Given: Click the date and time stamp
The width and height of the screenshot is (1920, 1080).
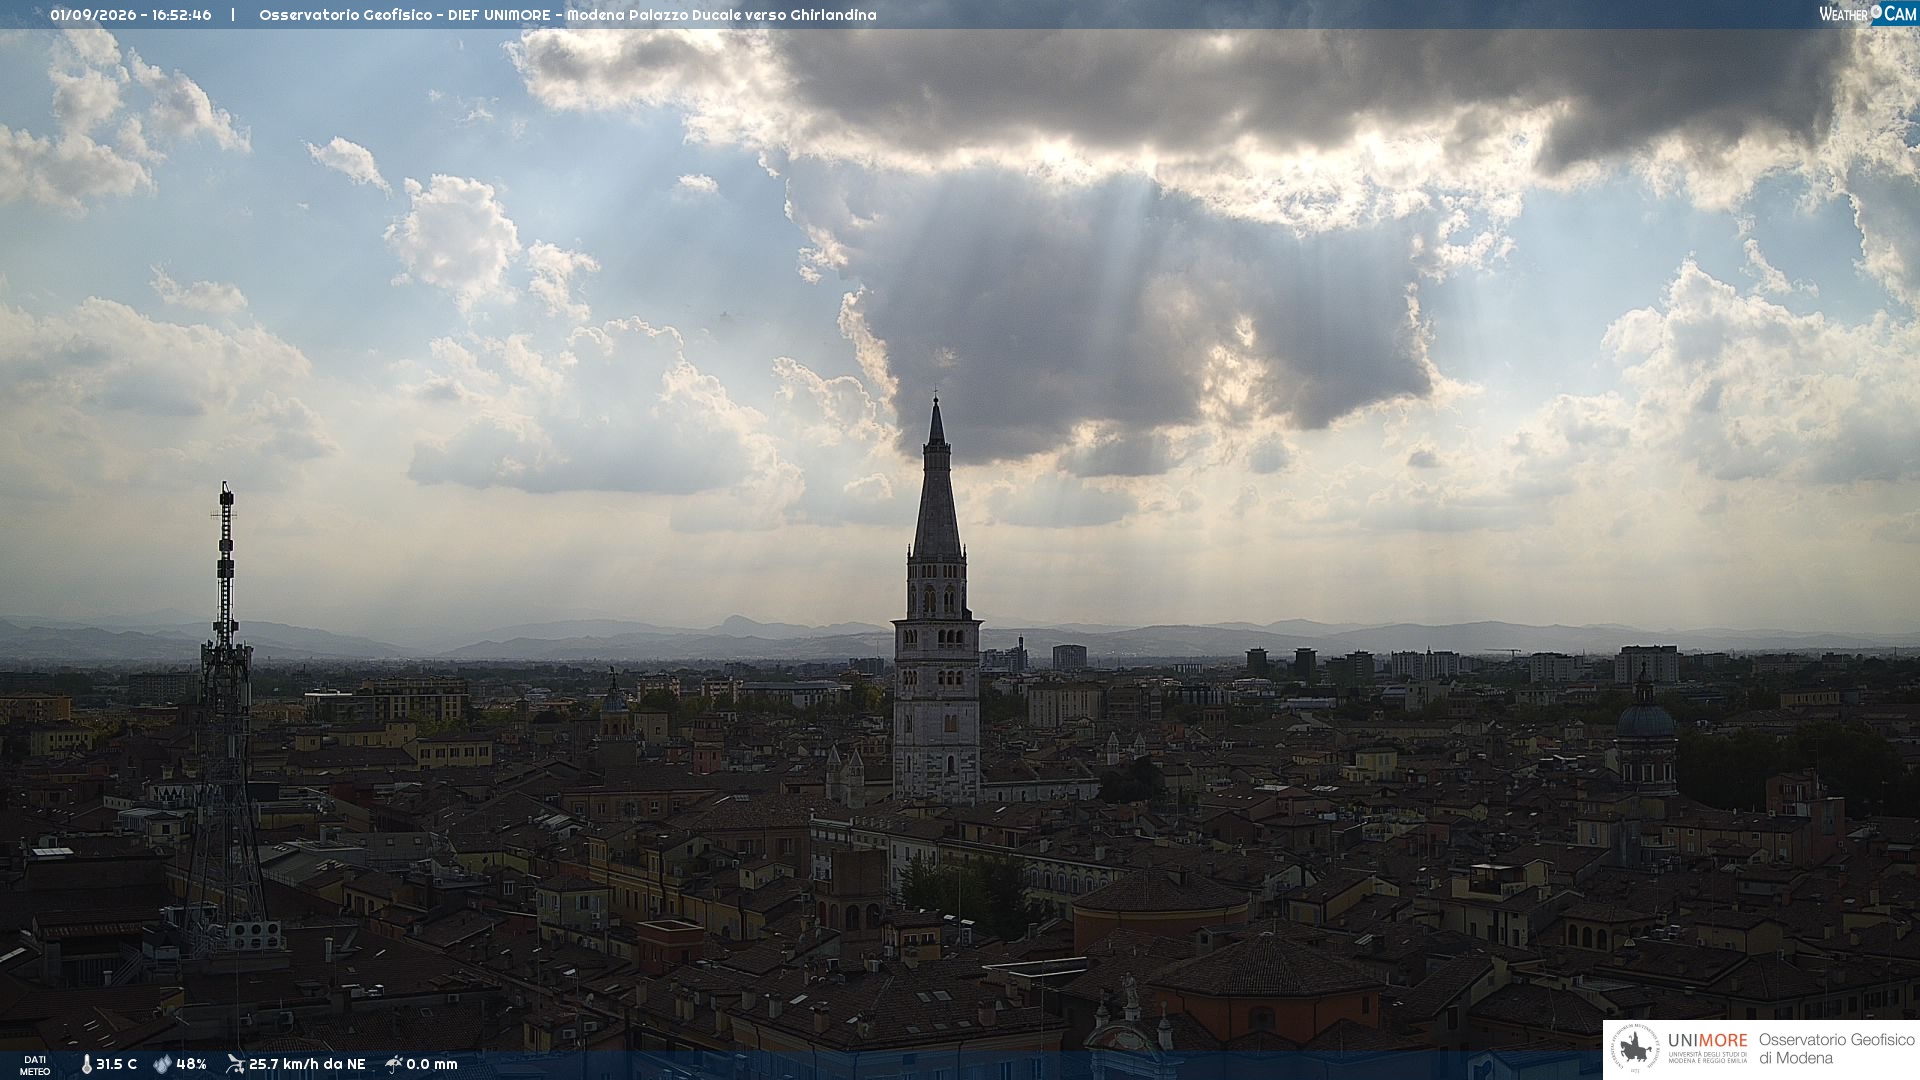Looking at the screenshot, I should pyautogui.click(x=131, y=15).
